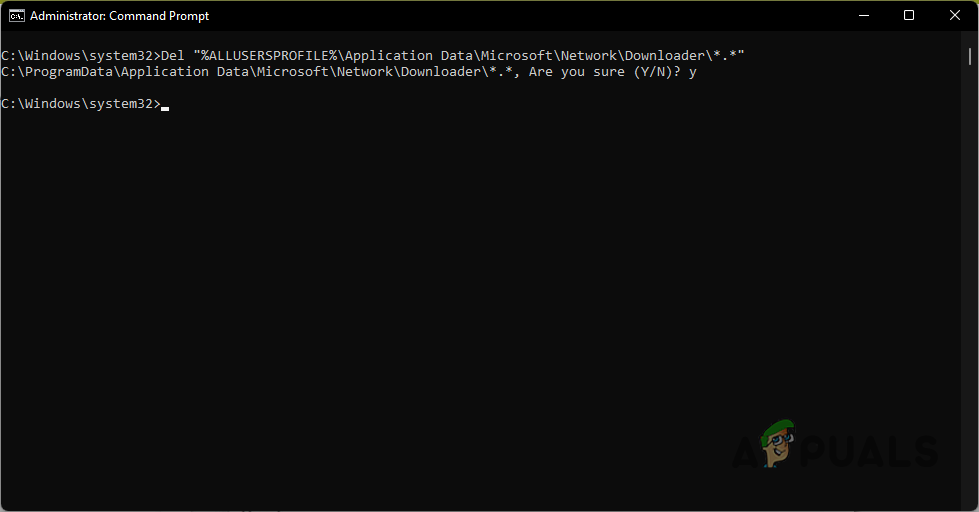
Task: Click the "Del" command word
Action: click(x=172, y=56)
